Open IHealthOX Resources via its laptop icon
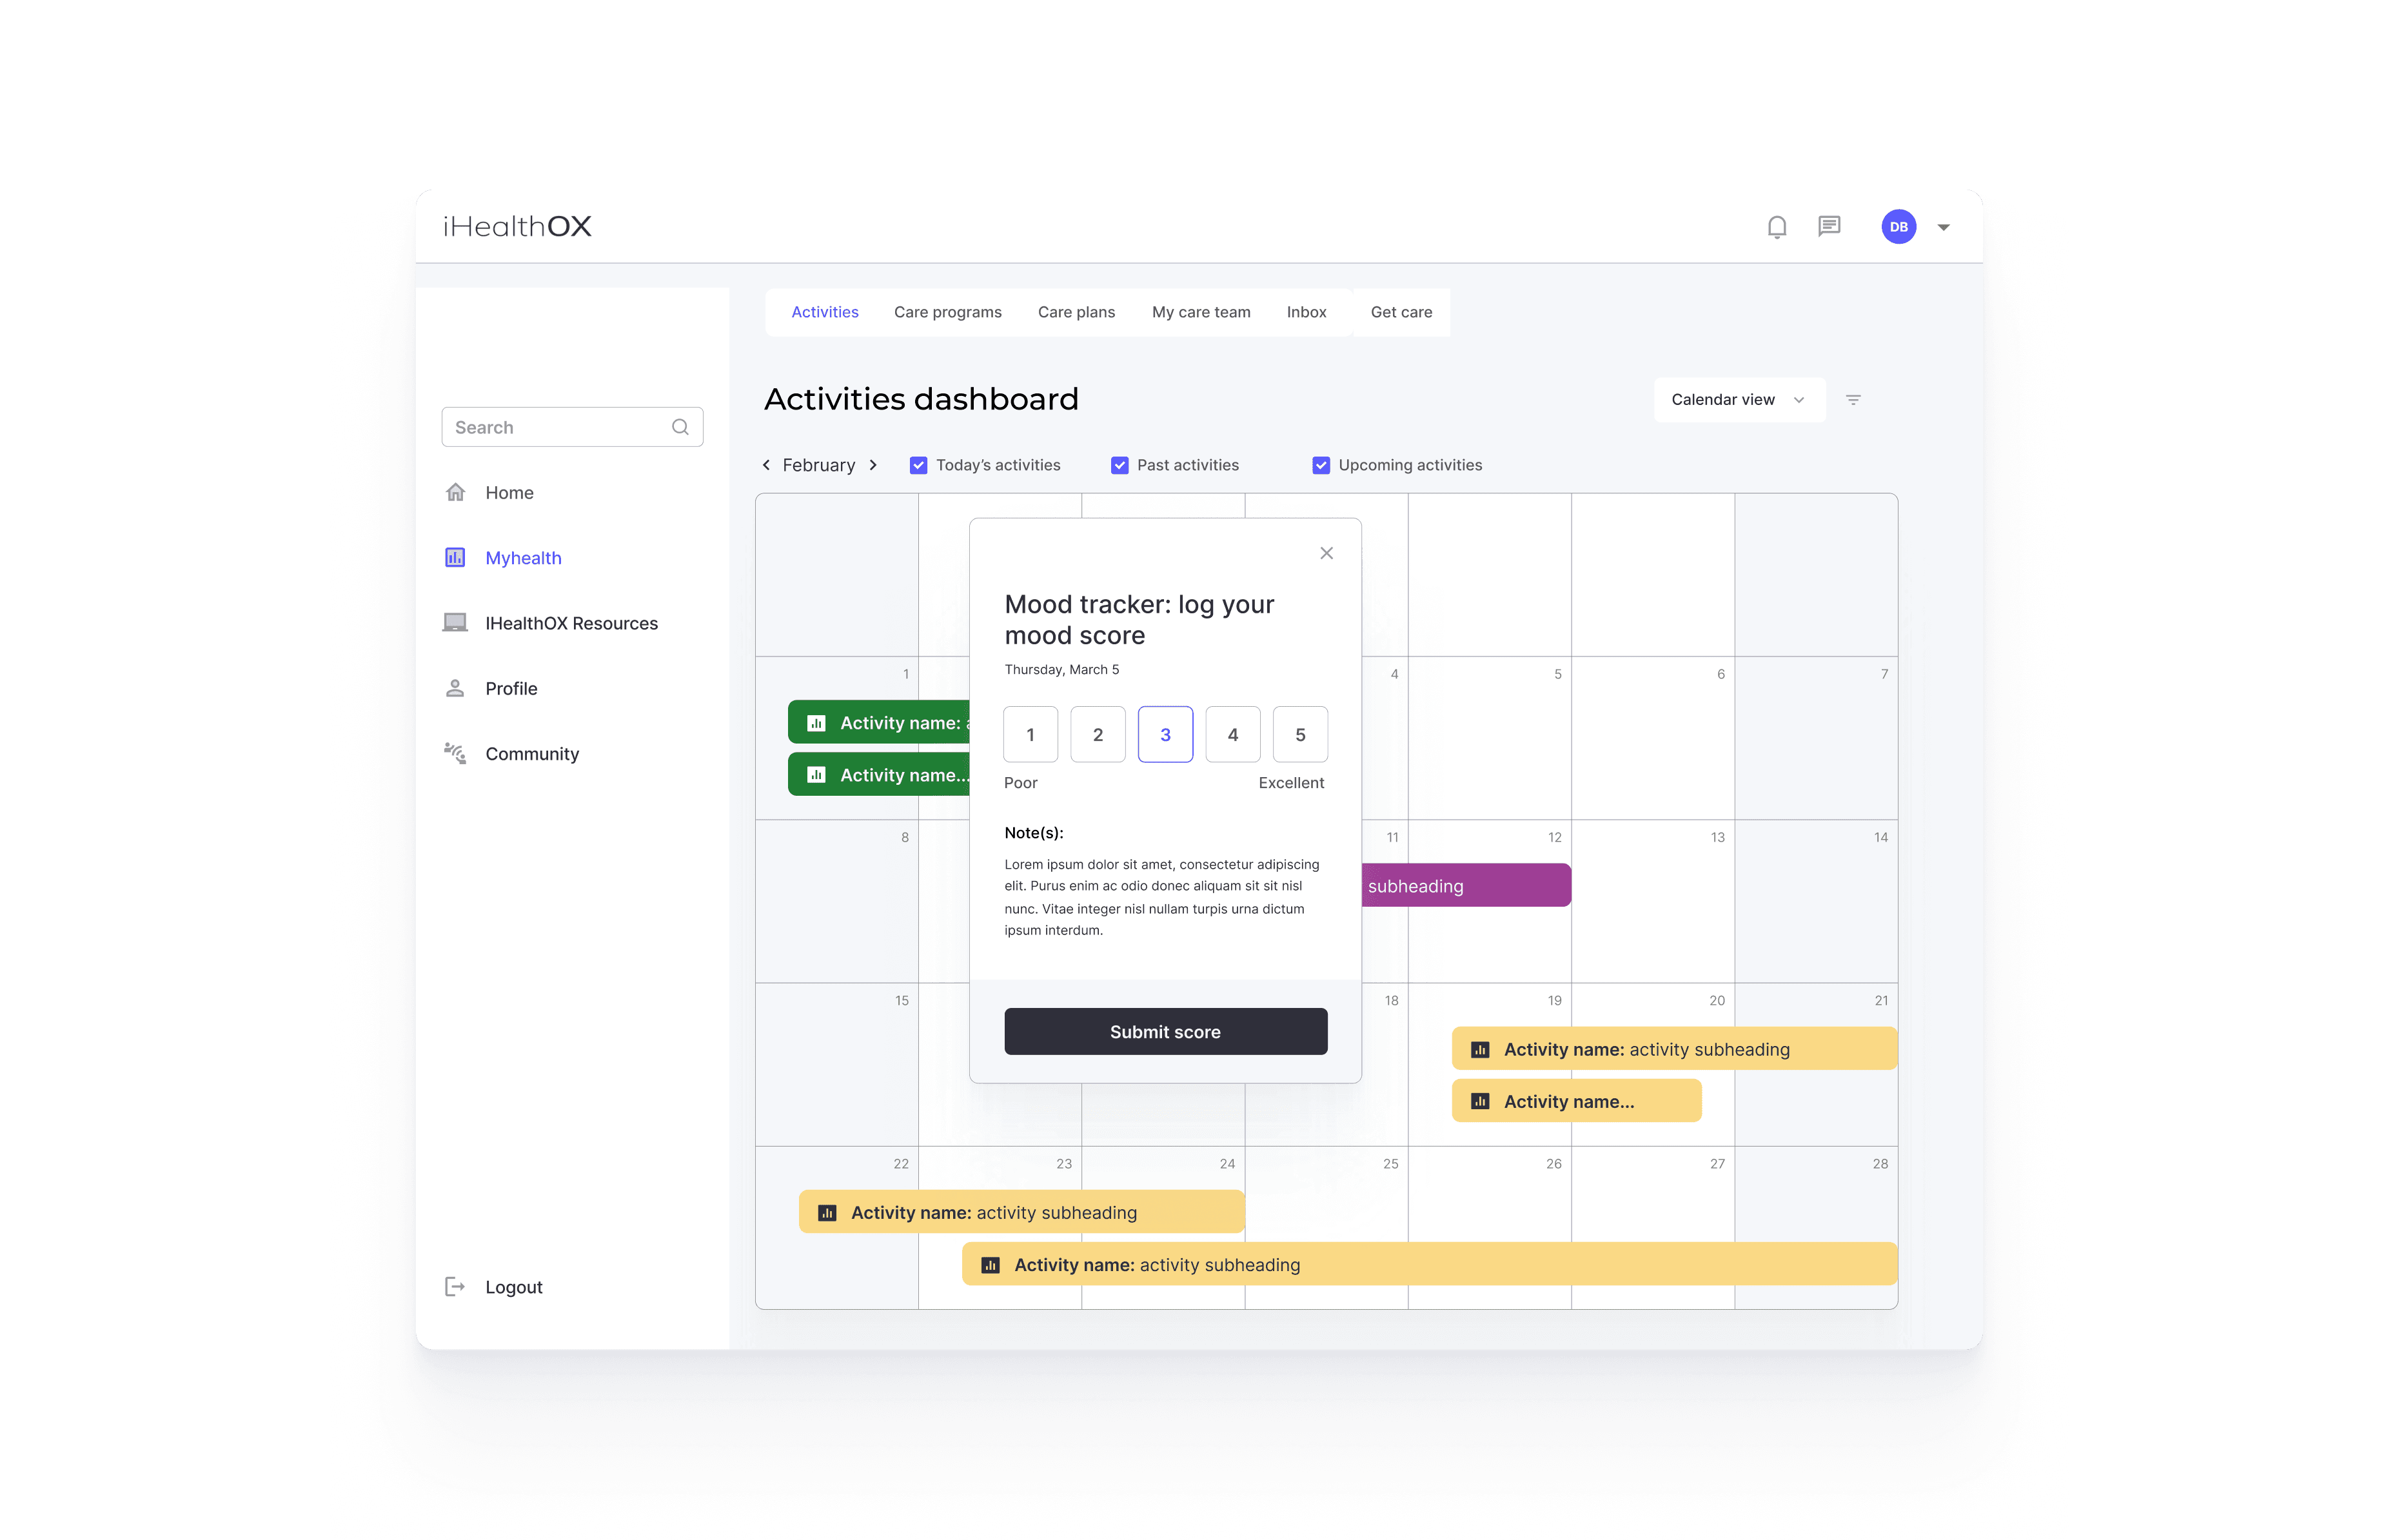The image size is (2397, 1540). coord(456,622)
